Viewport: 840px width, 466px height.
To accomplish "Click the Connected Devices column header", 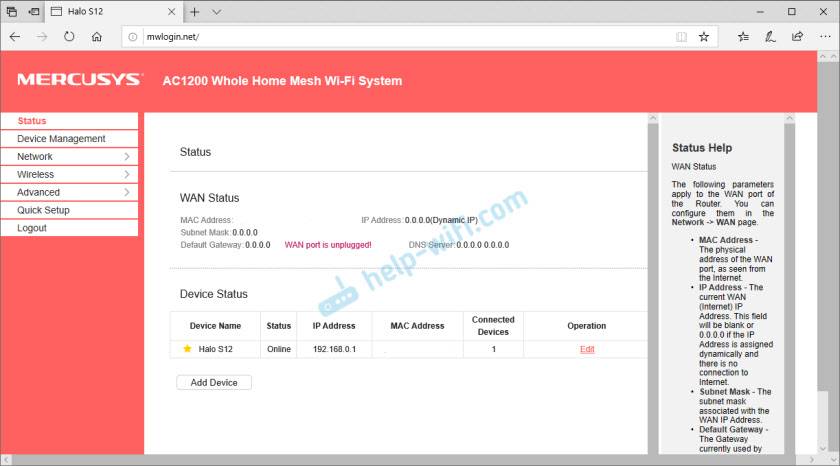I will pos(493,326).
